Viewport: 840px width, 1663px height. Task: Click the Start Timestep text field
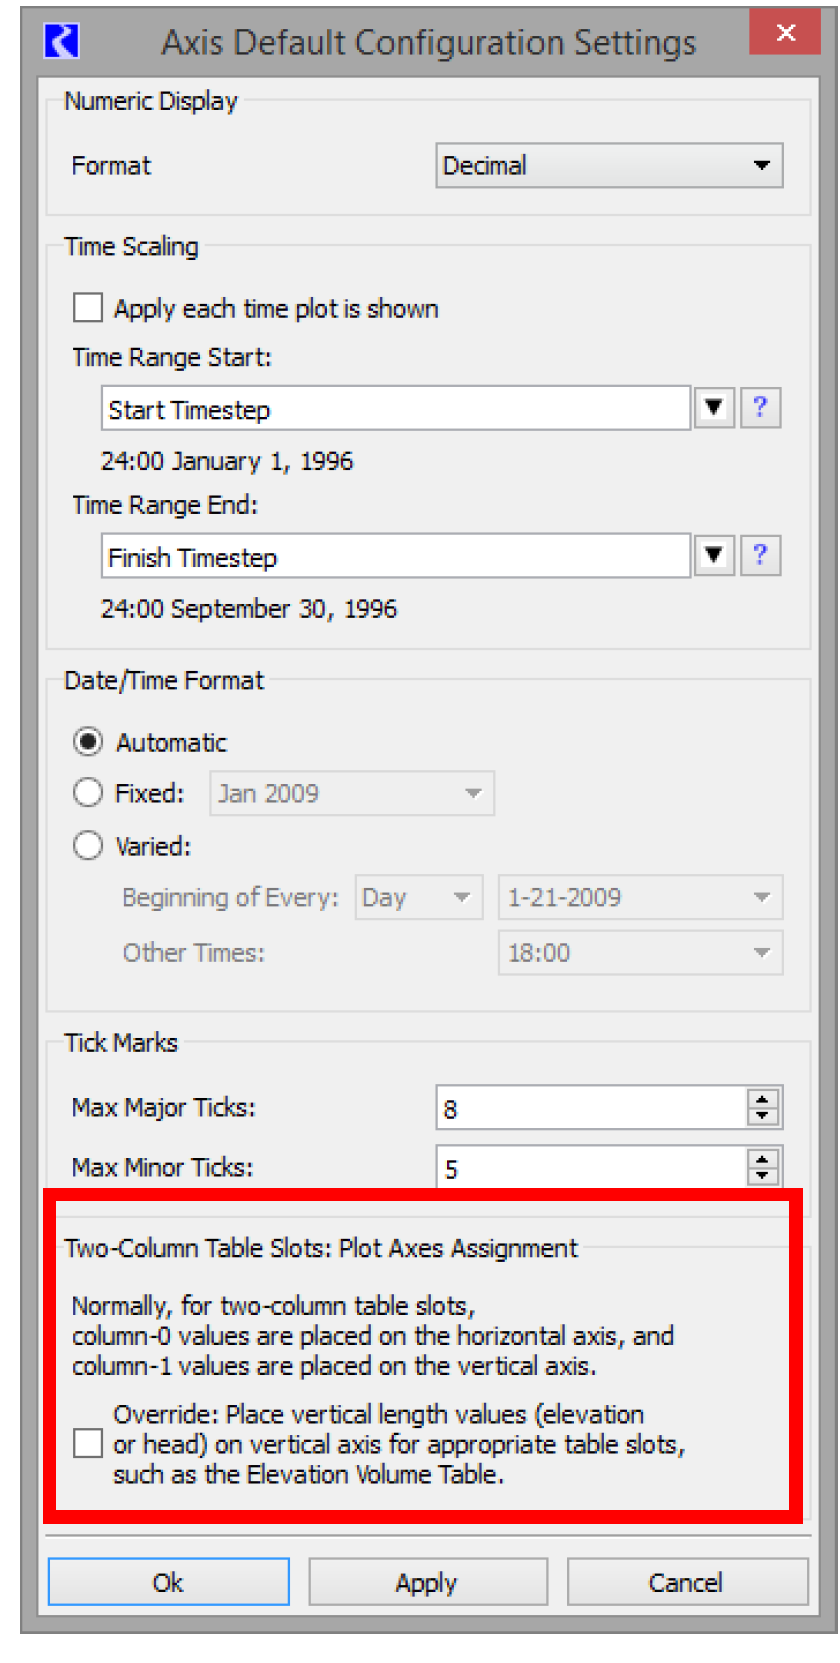(x=395, y=409)
